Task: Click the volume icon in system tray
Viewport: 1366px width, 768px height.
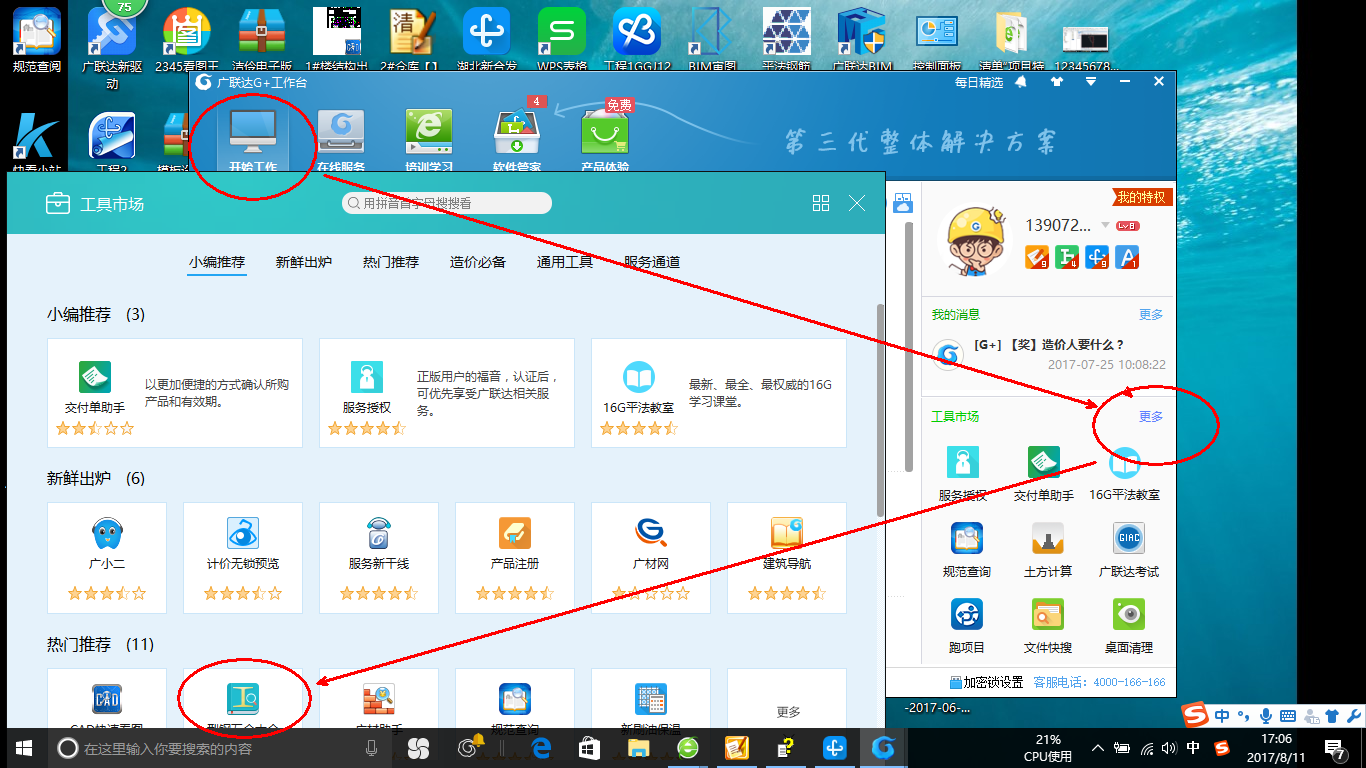Action: (1169, 748)
